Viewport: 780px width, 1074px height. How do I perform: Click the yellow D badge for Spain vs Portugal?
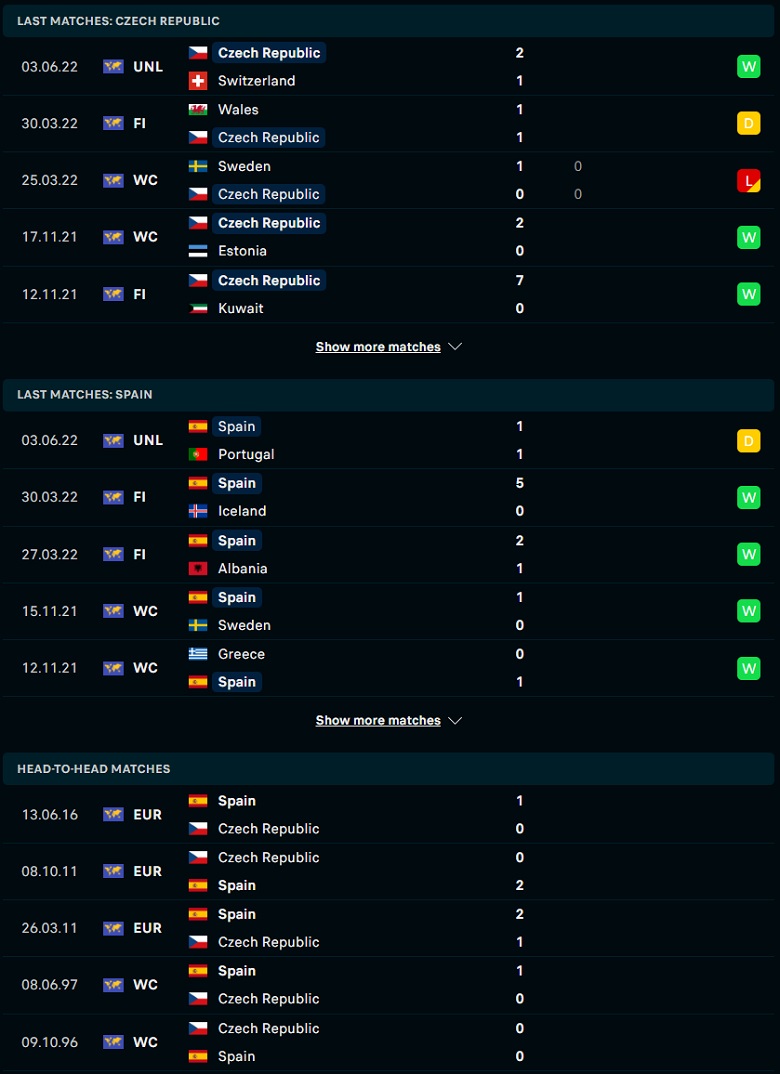point(748,440)
